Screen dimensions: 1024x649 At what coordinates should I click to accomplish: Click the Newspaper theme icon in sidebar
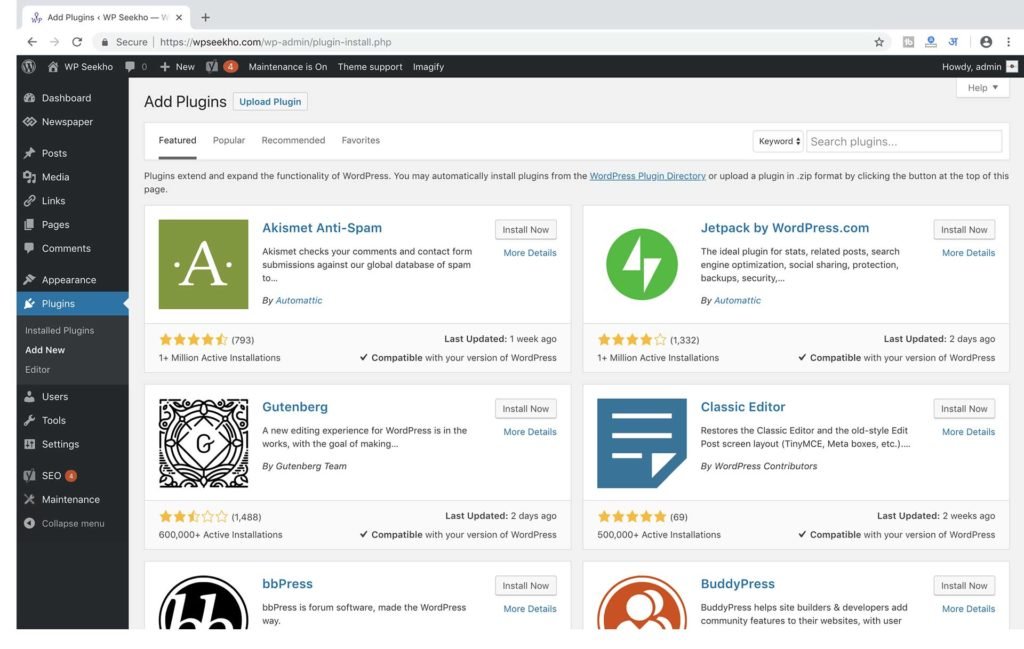click(x=29, y=121)
